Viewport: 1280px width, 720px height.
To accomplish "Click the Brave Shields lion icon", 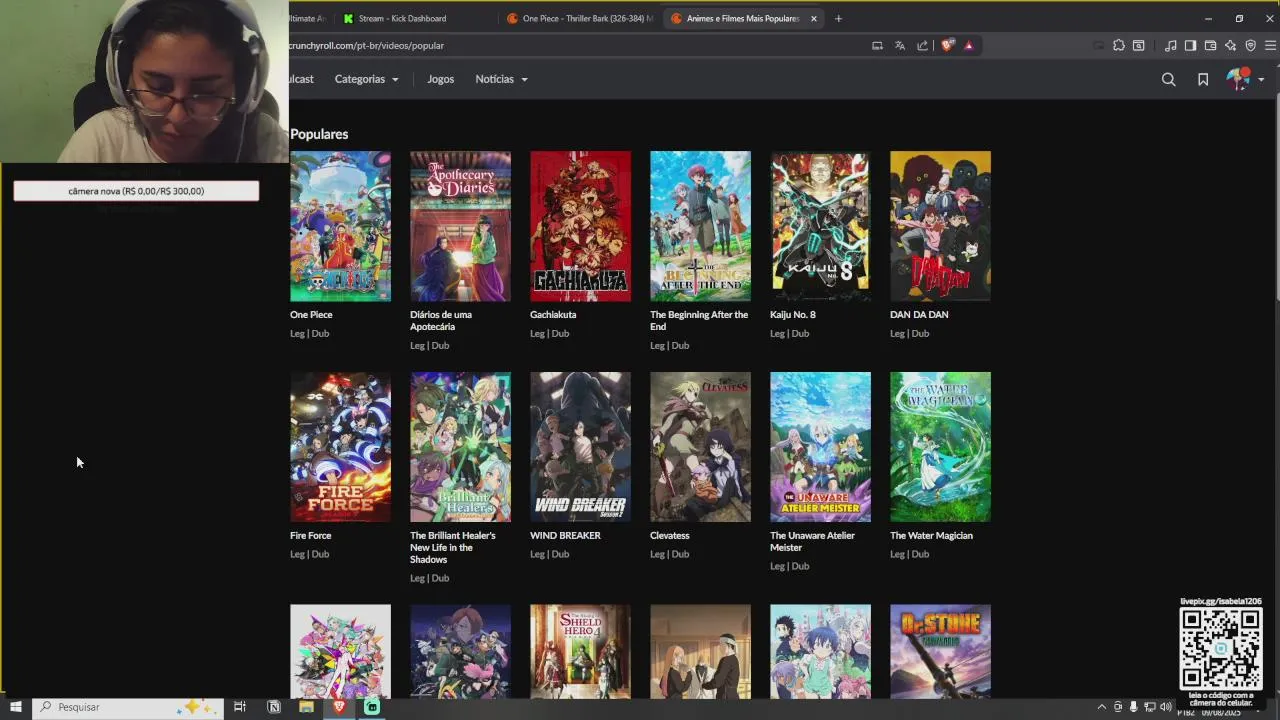I will point(947,45).
